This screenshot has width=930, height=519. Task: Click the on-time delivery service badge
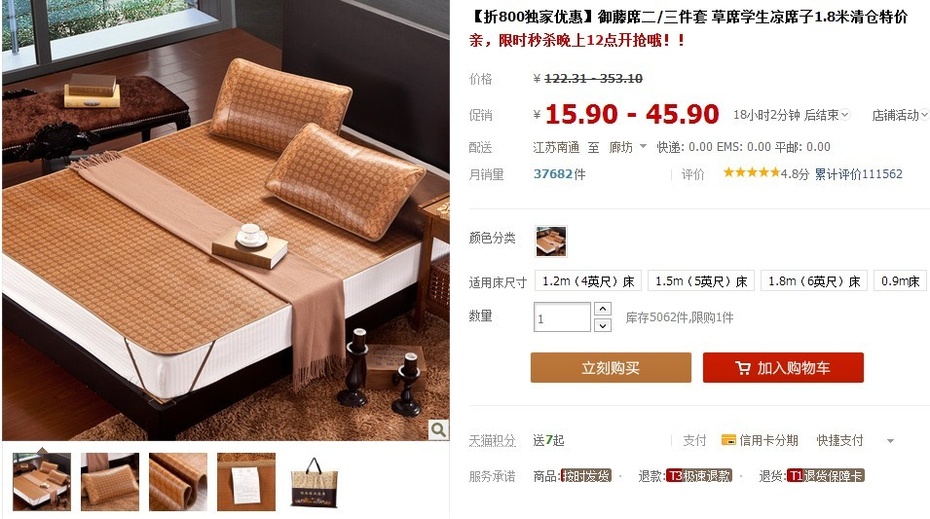[586, 476]
